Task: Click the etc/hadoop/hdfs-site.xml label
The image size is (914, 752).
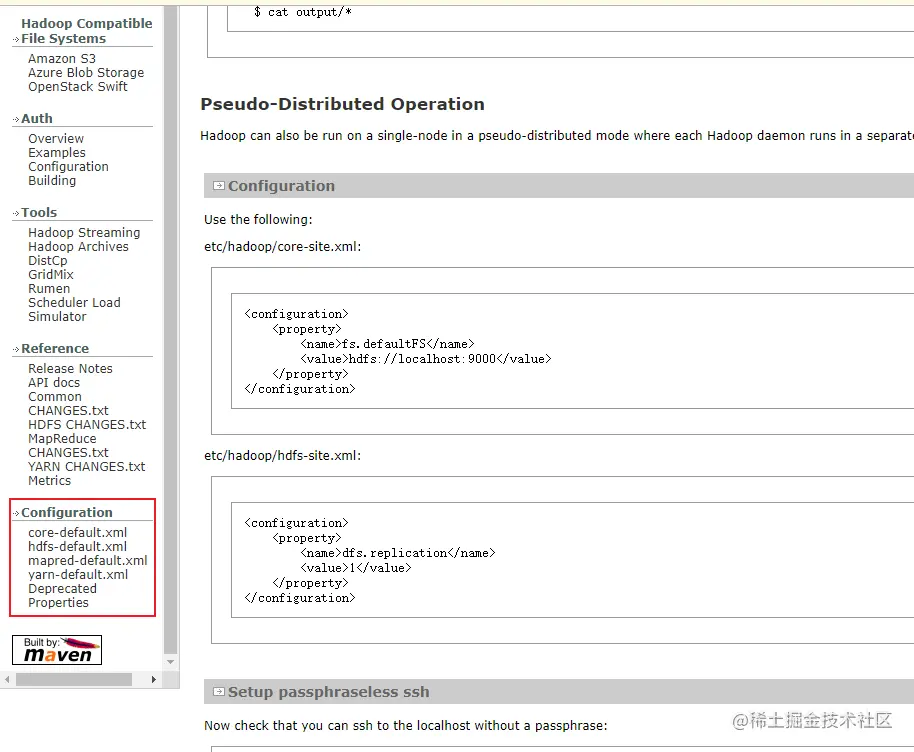Action: click(x=283, y=456)
